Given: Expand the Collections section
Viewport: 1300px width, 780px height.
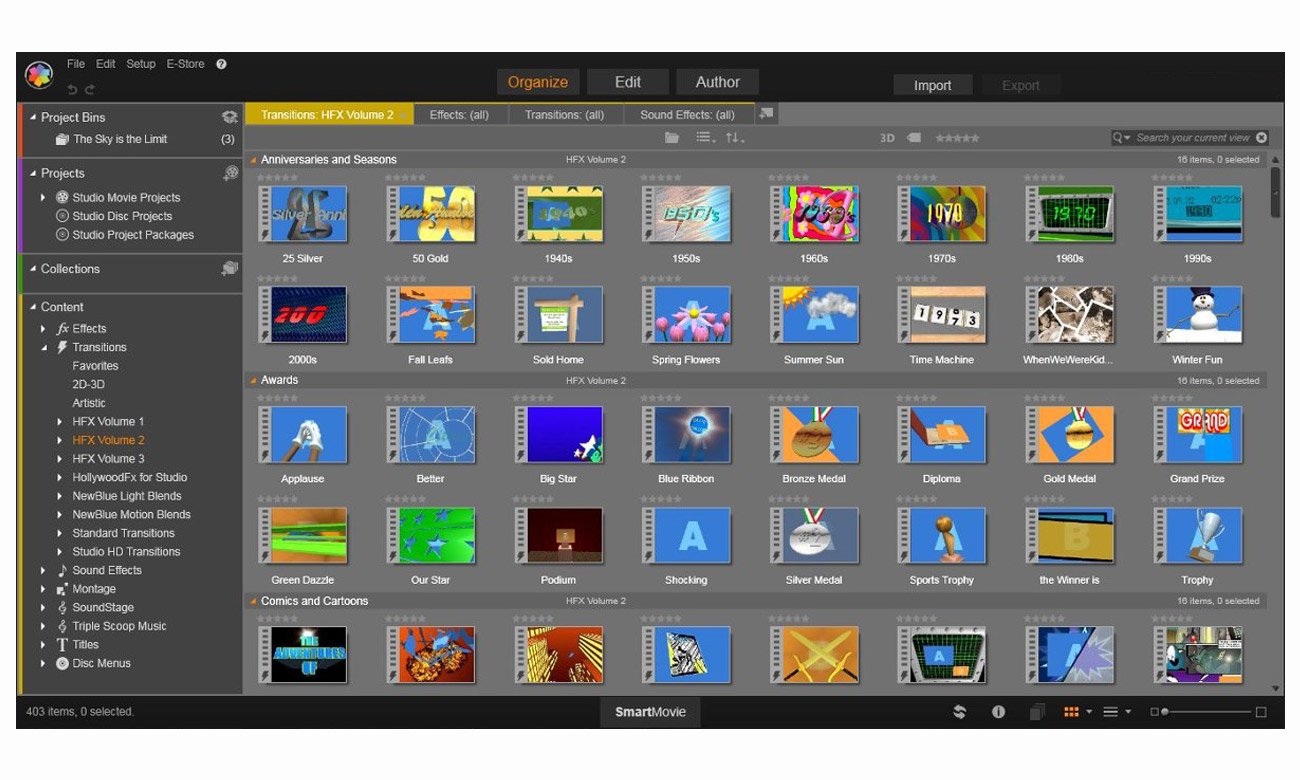Looking at the screenshot, I should [x=32, y=269].
